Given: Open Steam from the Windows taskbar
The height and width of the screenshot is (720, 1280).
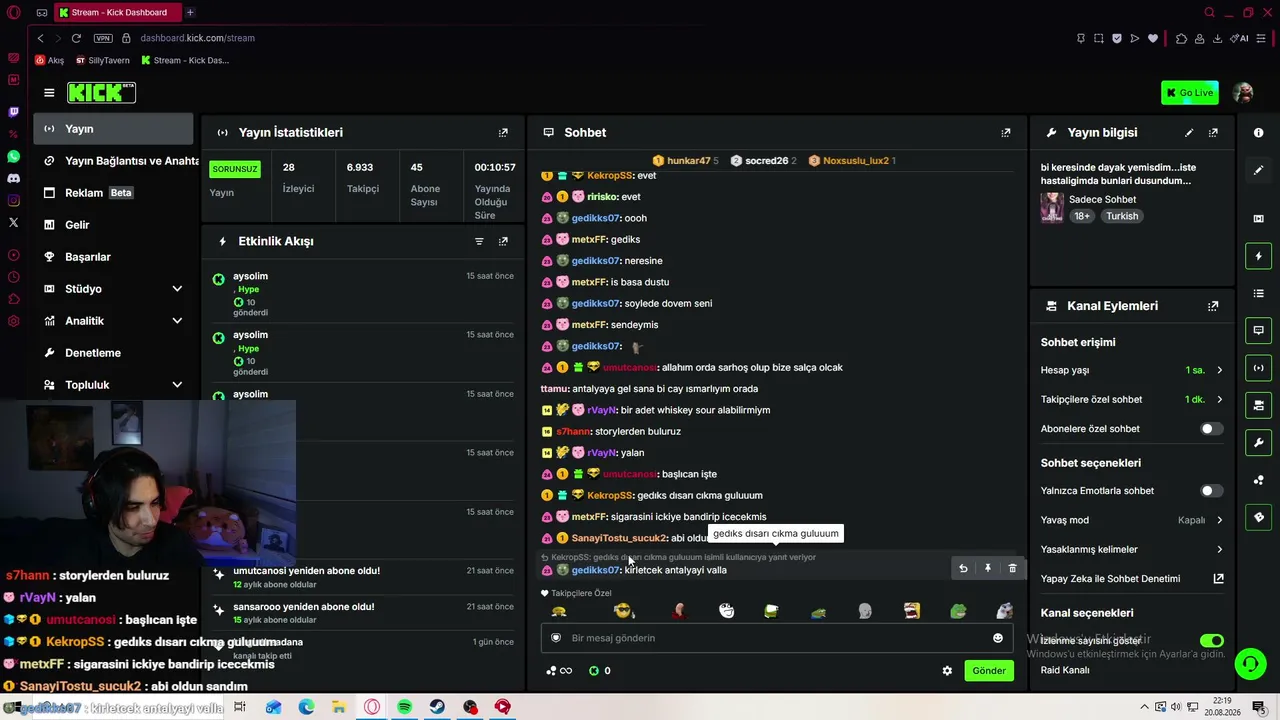Looking at the screenshot, I should tap(437, 707).
